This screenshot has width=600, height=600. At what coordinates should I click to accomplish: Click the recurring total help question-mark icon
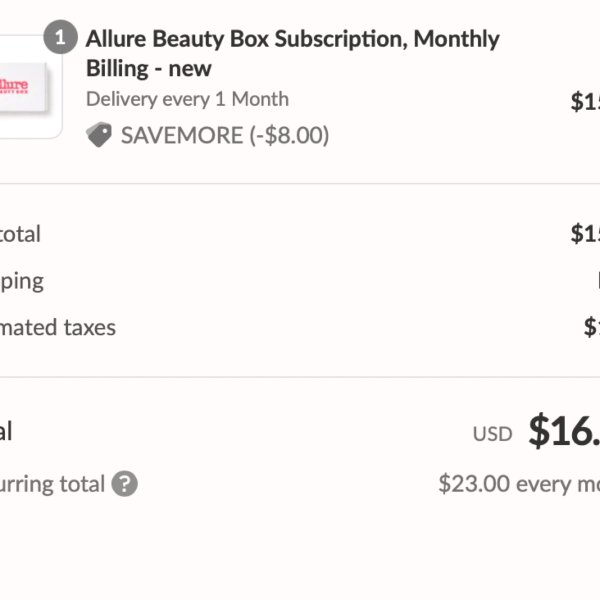point(124,484)
